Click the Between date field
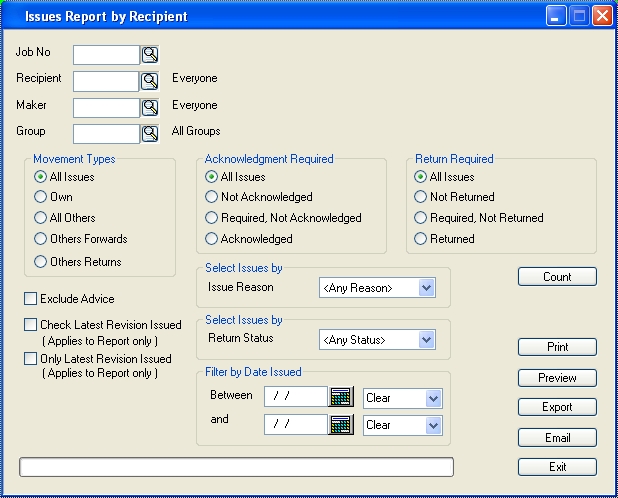This screenshot has height=498, width=618. (x=296, y=396)
